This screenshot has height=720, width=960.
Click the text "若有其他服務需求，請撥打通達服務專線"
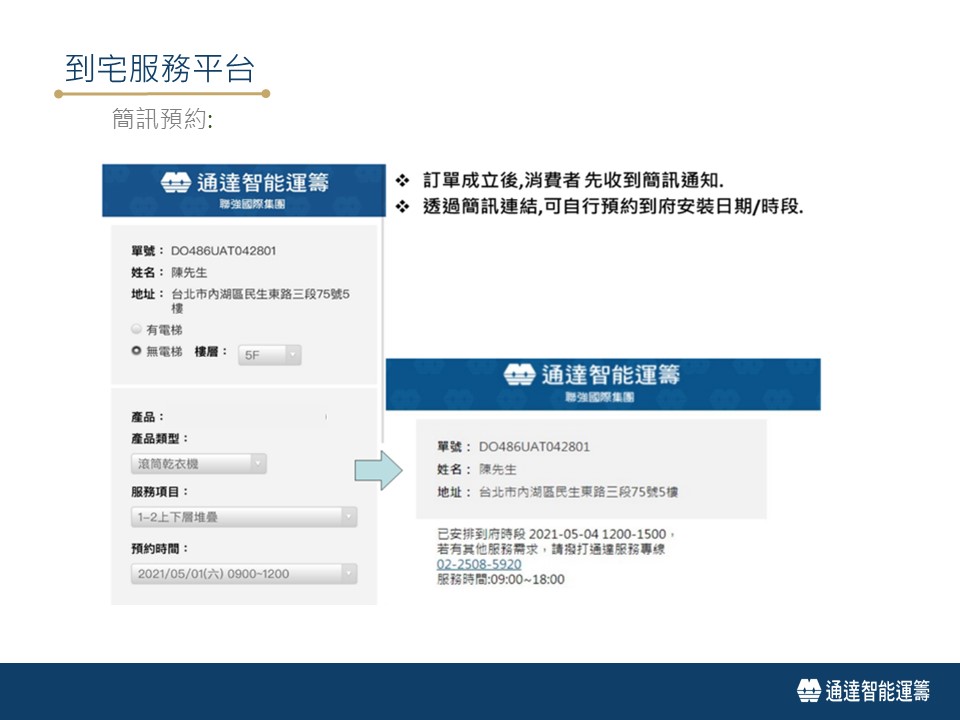pyautogui.click(x=551, y=549)
